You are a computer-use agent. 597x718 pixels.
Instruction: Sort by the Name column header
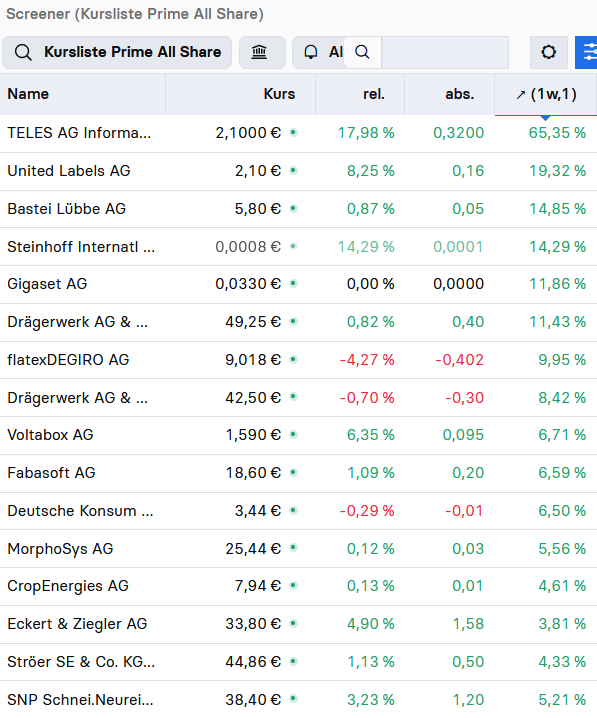point(28,94)
